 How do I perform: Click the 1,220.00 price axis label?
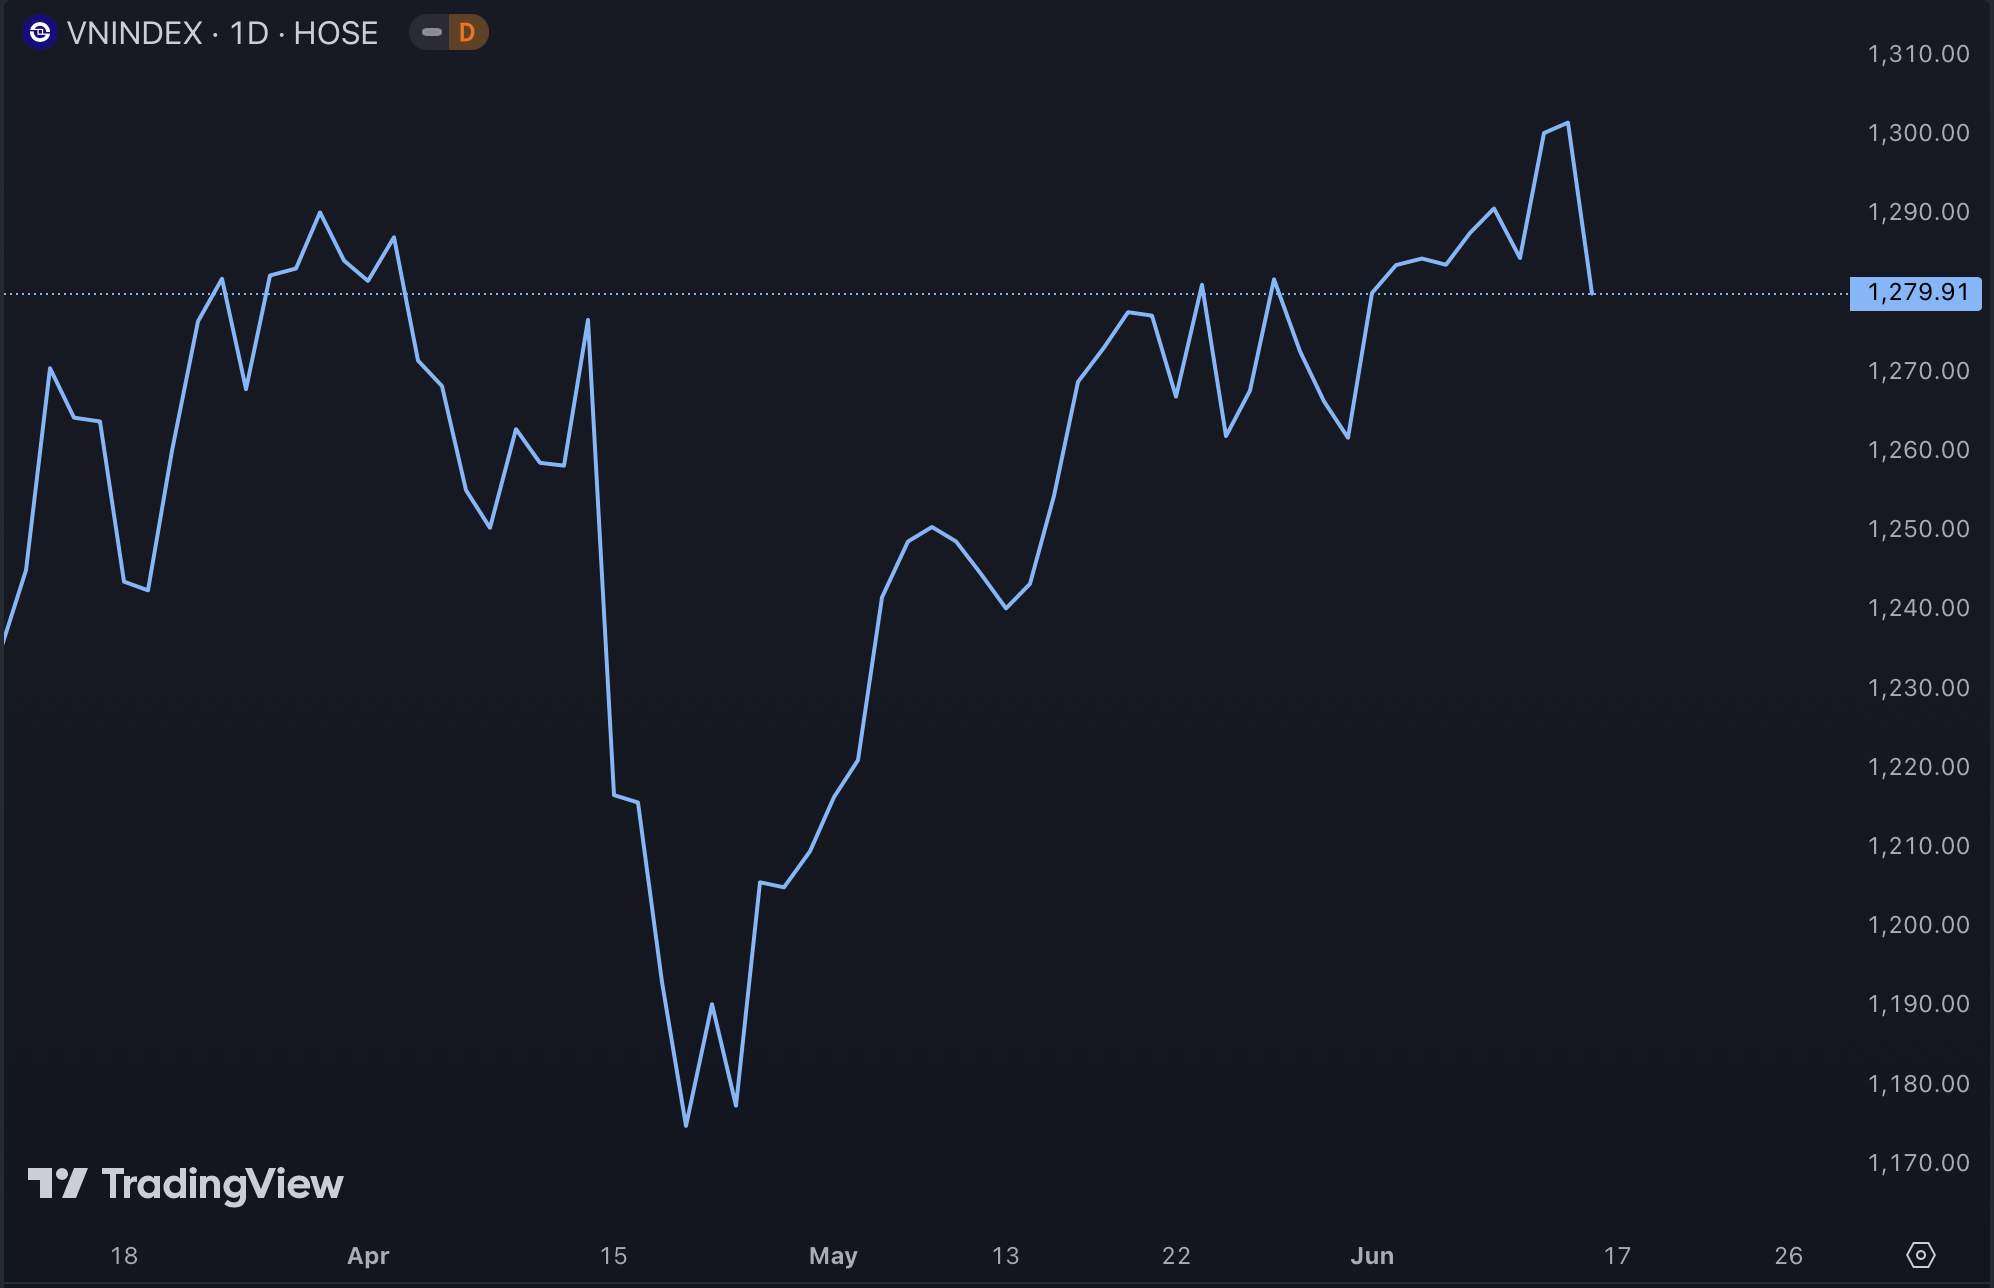click(x=1918, y=767)
